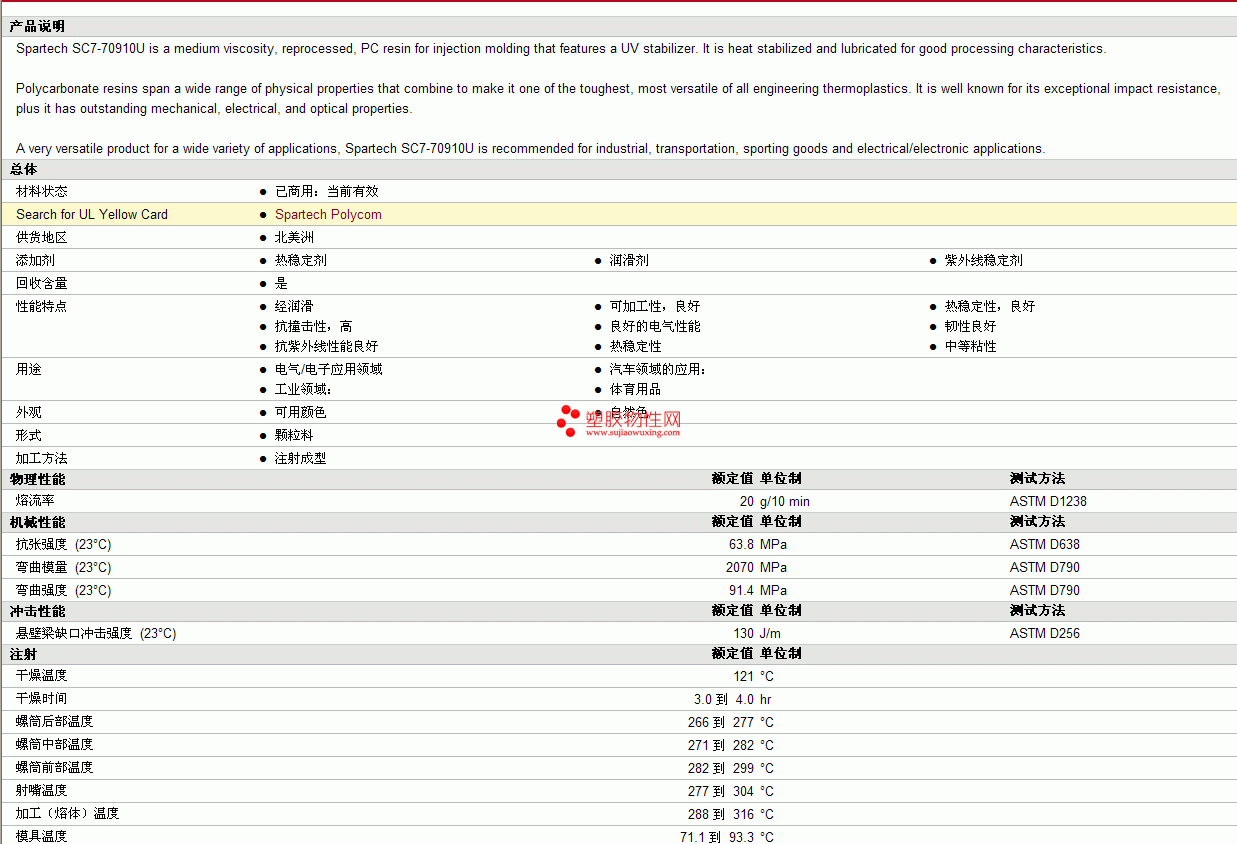This screenshot has height=844, width=1237.
Task: Select the ASTM D256 test method
Action: coord(1045,633)
